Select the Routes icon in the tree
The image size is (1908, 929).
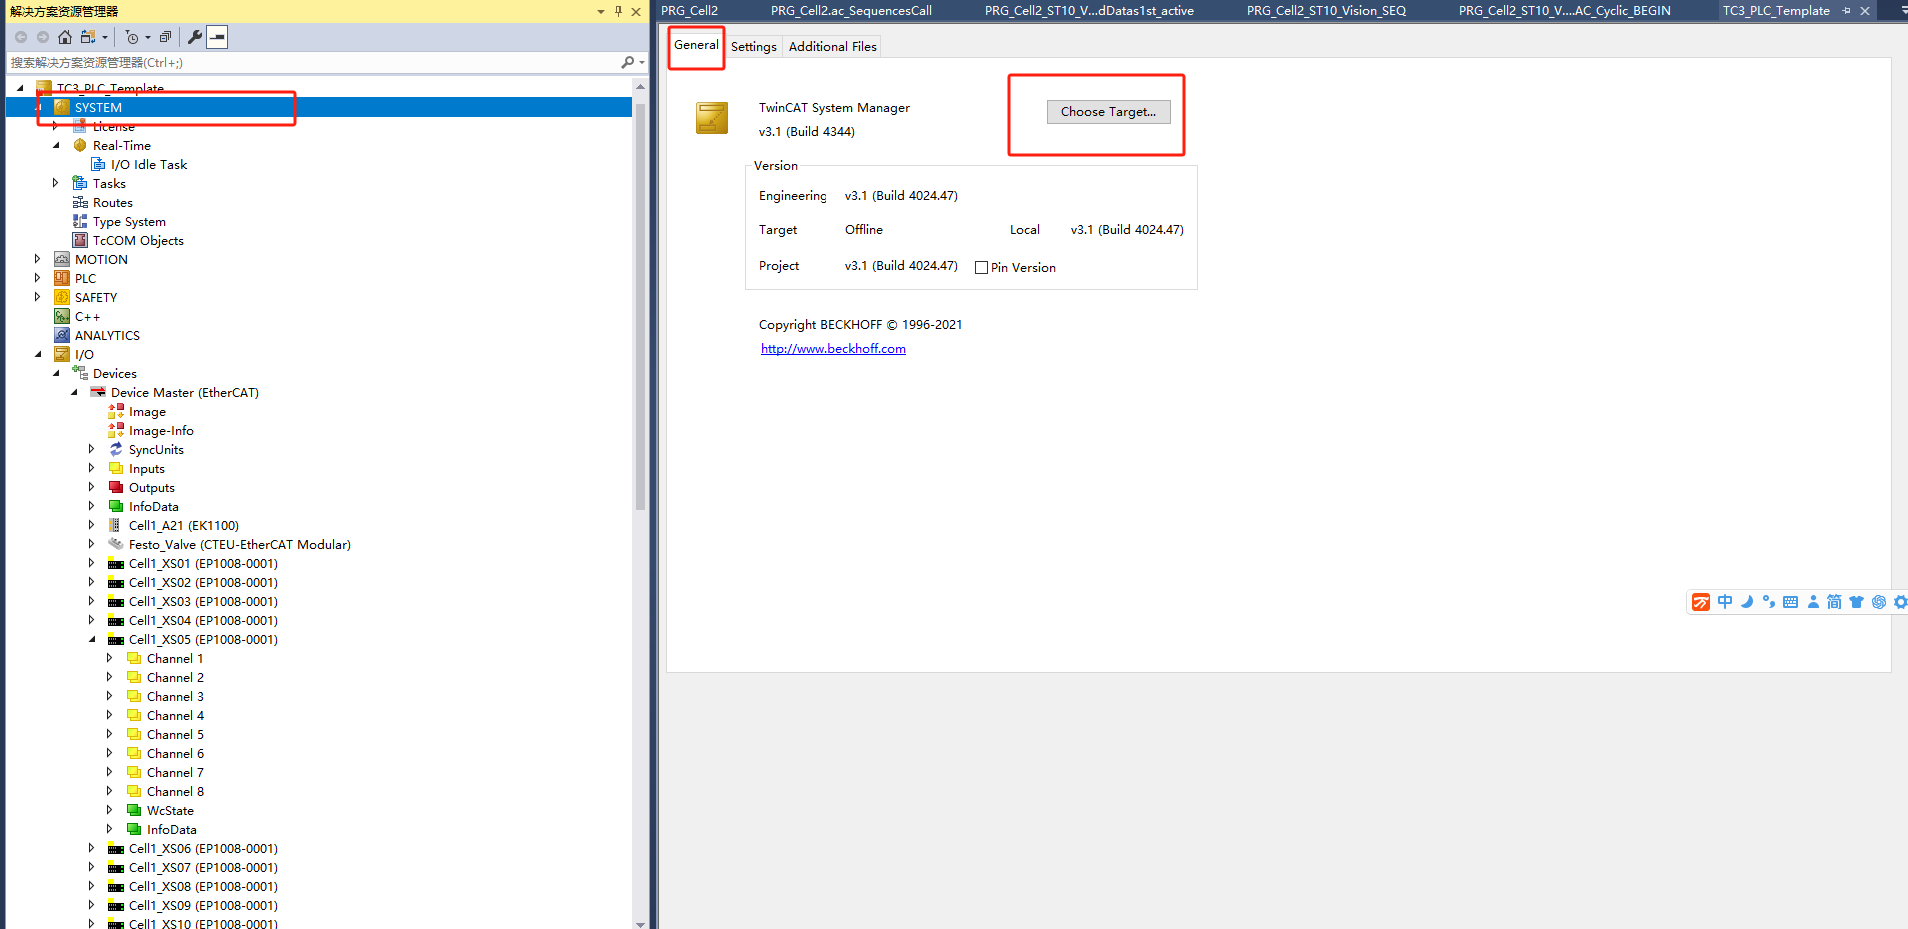(x=80, y=202)
